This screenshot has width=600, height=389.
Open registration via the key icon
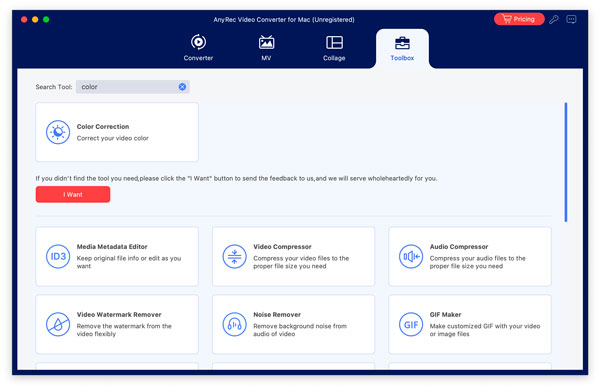554,19
